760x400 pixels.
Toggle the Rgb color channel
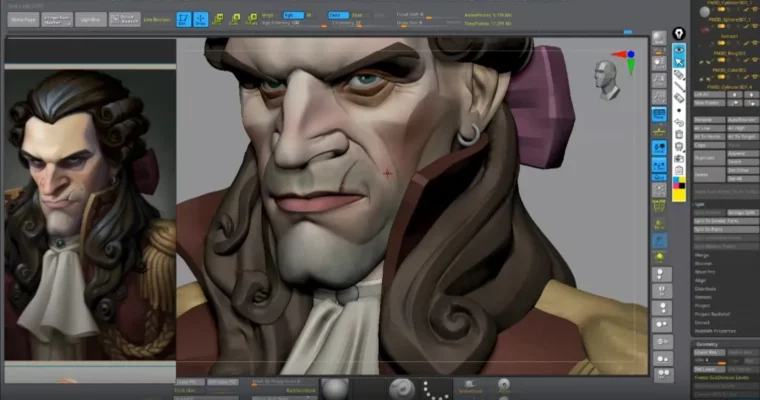tap(292, 15)
